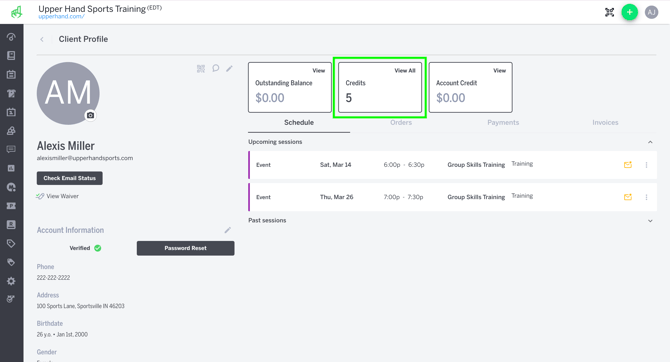Click the Alexis Miller name heading
The height and width of the screenshot is (362, 670).
coord(66,146)
